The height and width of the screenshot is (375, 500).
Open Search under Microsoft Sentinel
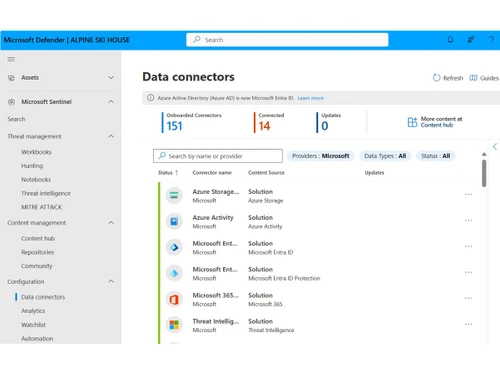[x=16, y=119]
